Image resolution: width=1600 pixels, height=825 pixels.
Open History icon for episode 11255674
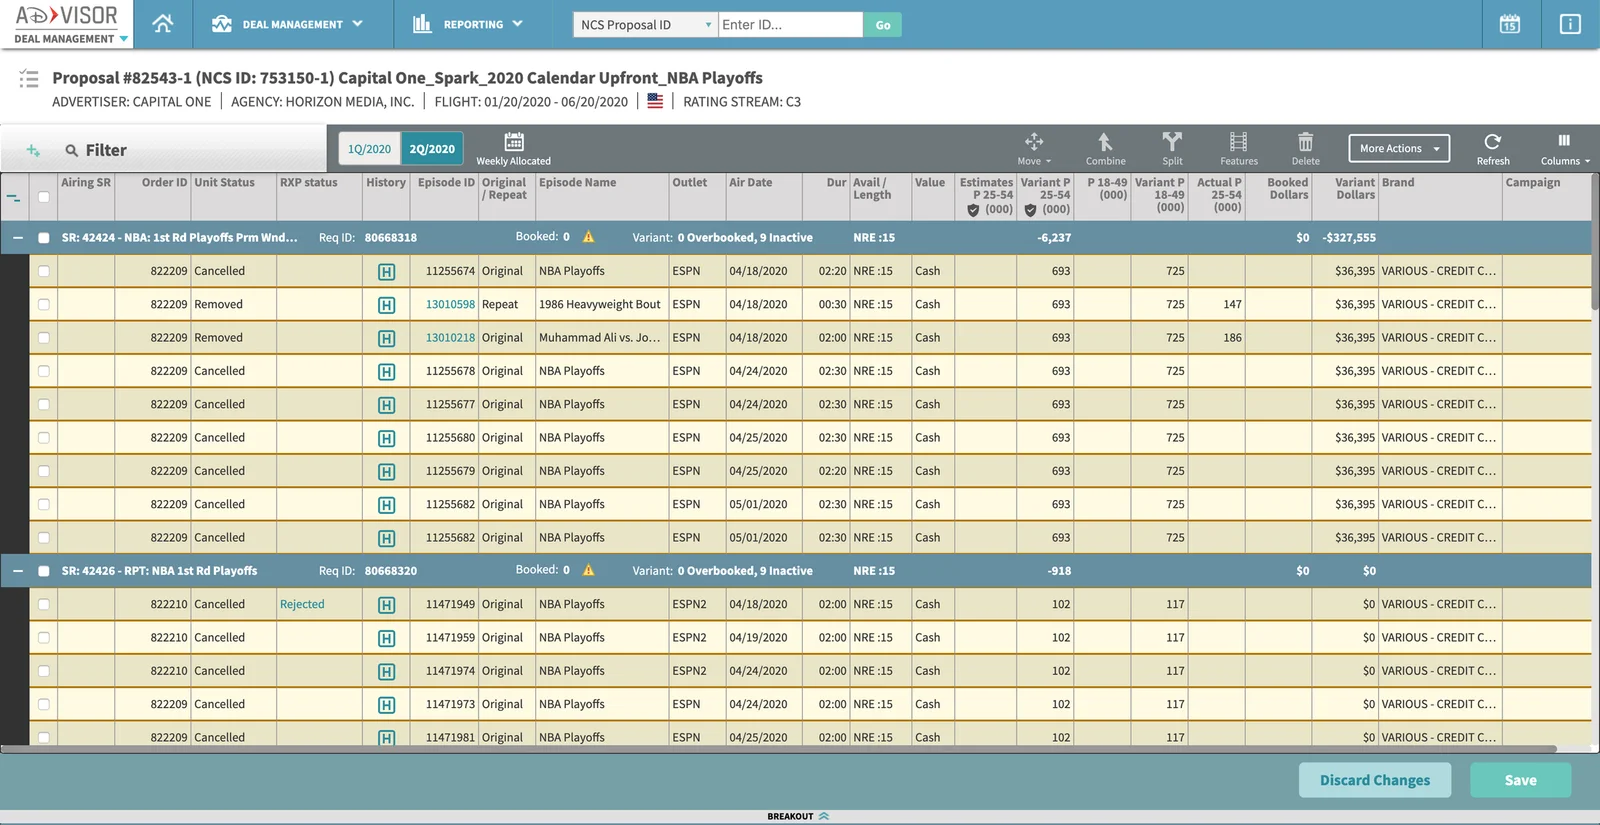coord(386,272)
